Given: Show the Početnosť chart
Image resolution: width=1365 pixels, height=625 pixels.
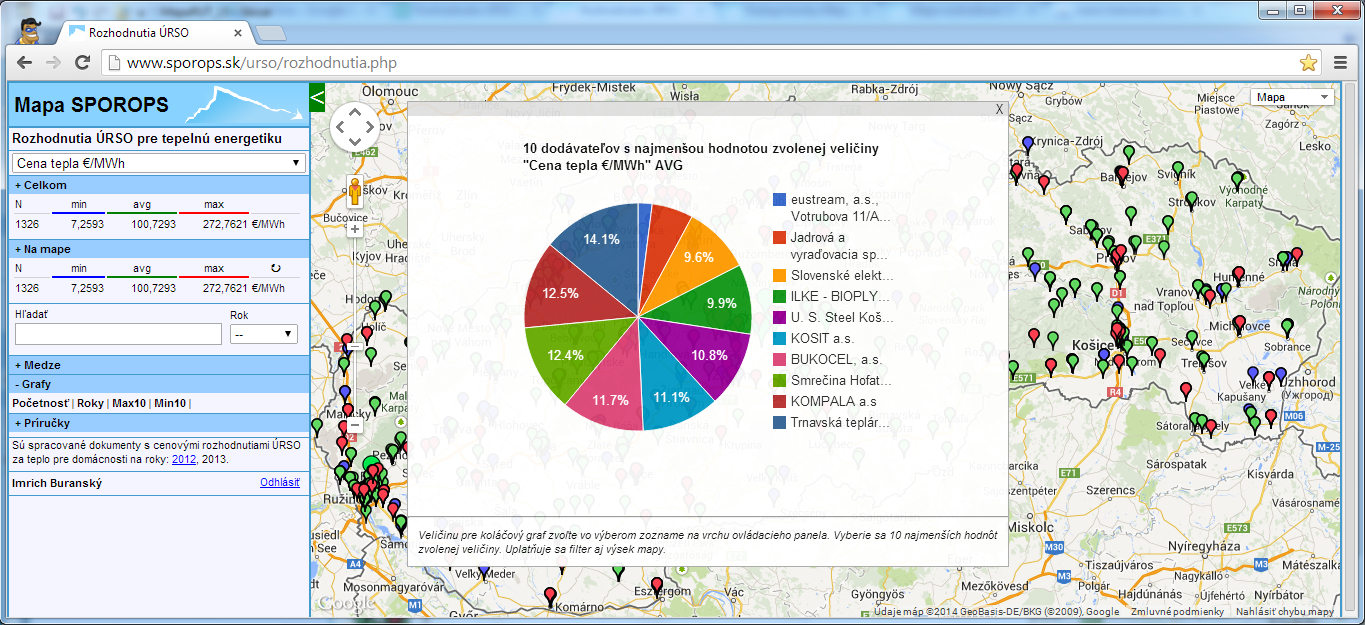Looking at the screenshot, I should [x=41, y=403].
